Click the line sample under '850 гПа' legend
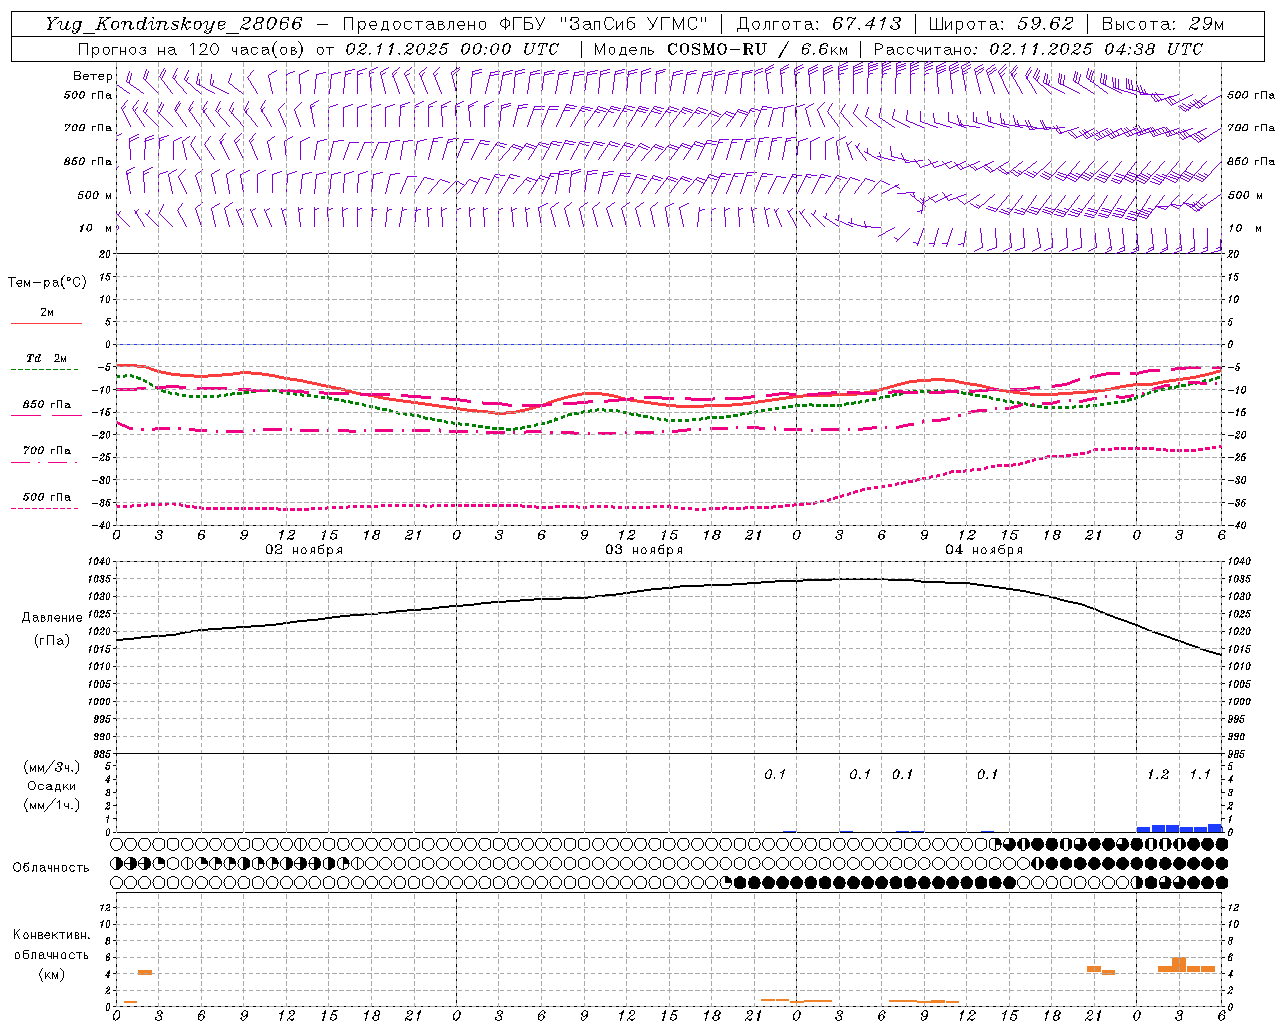The image size is (1280, 1024). coord(45,416)
